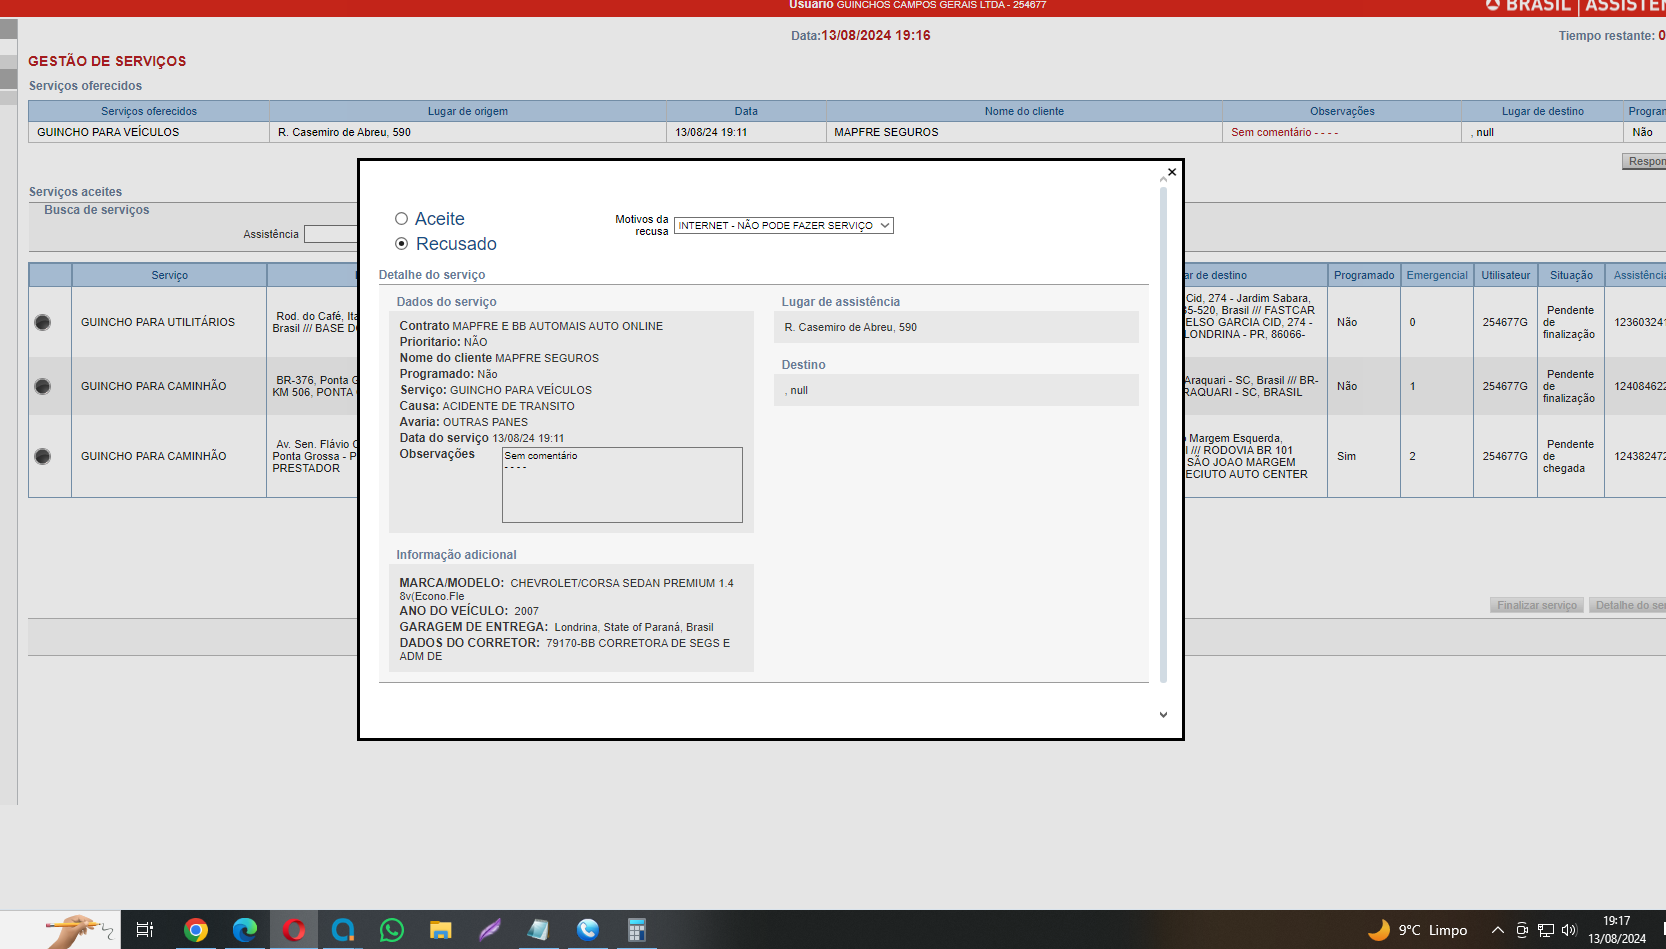Sort by the Situação column header

pos(1570,275)
